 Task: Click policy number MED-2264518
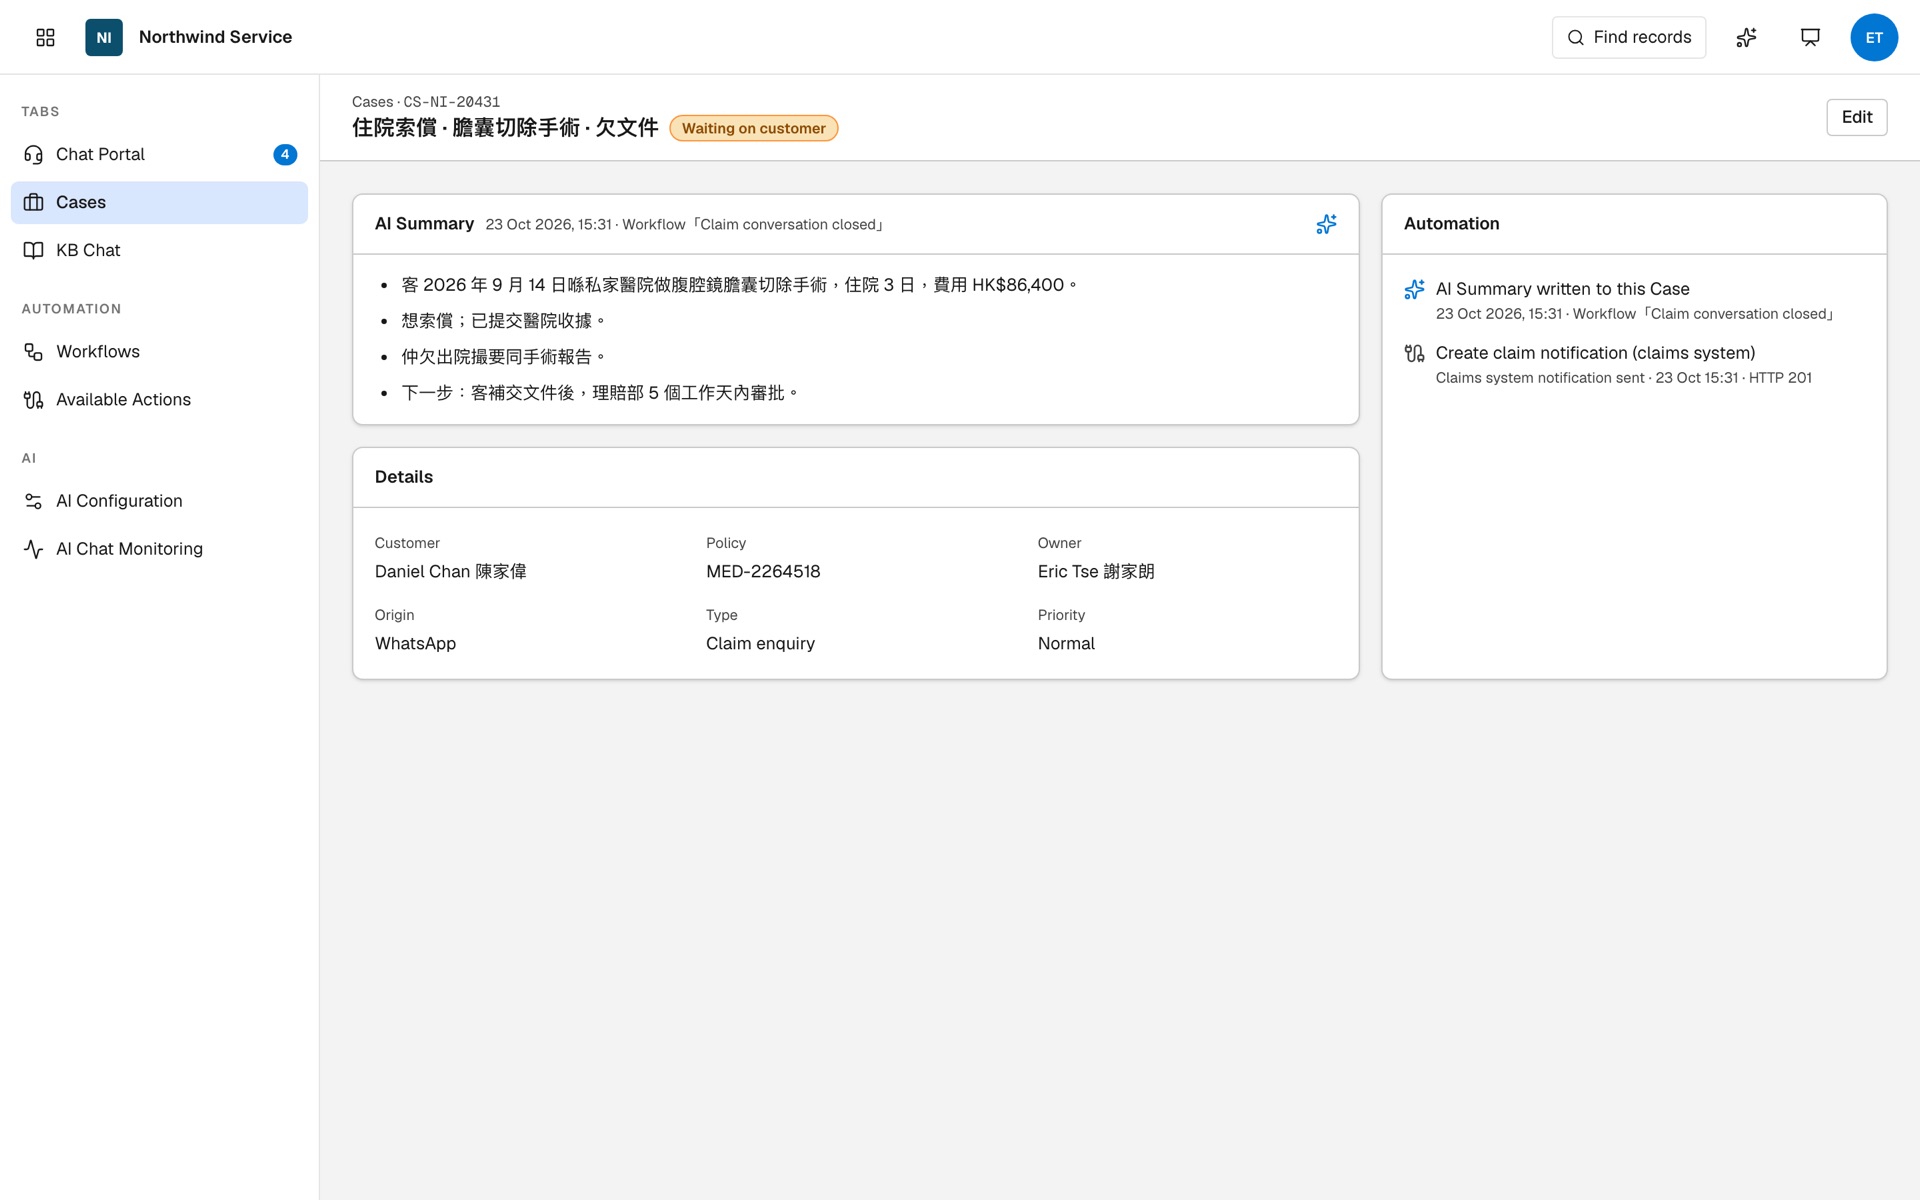click(763, 572)
